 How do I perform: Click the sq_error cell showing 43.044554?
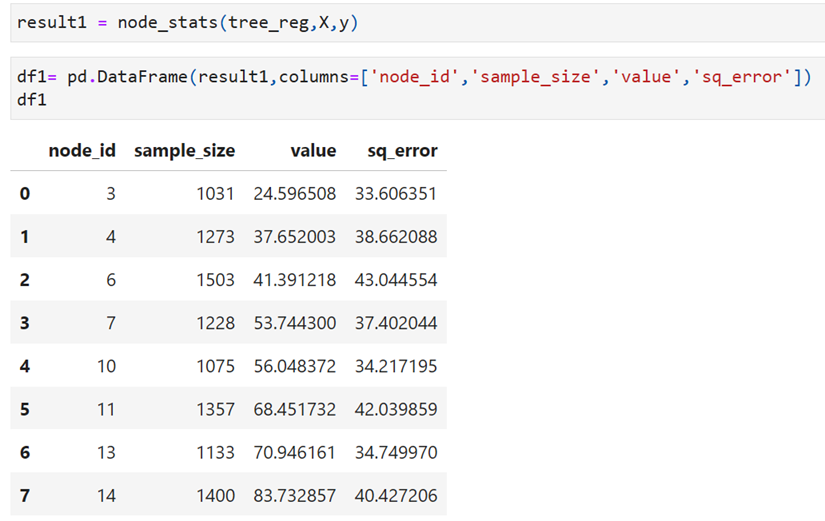click(x=395, y=280)
